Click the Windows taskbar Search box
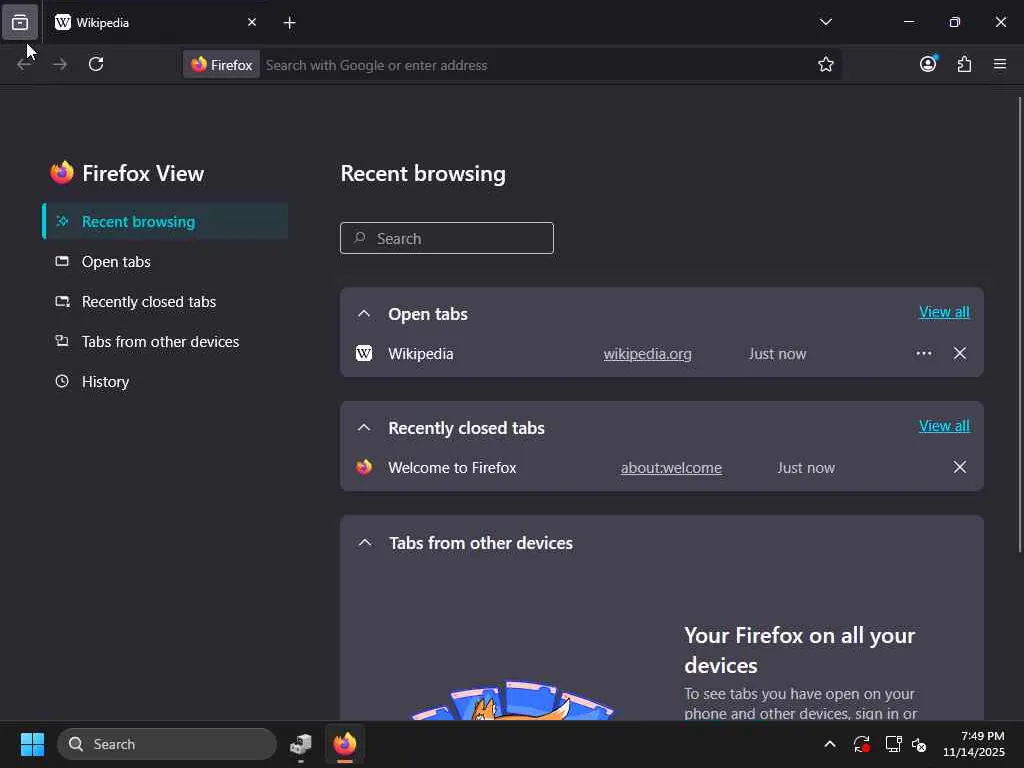The image size is (1024, 768). [x=167, y=744]
